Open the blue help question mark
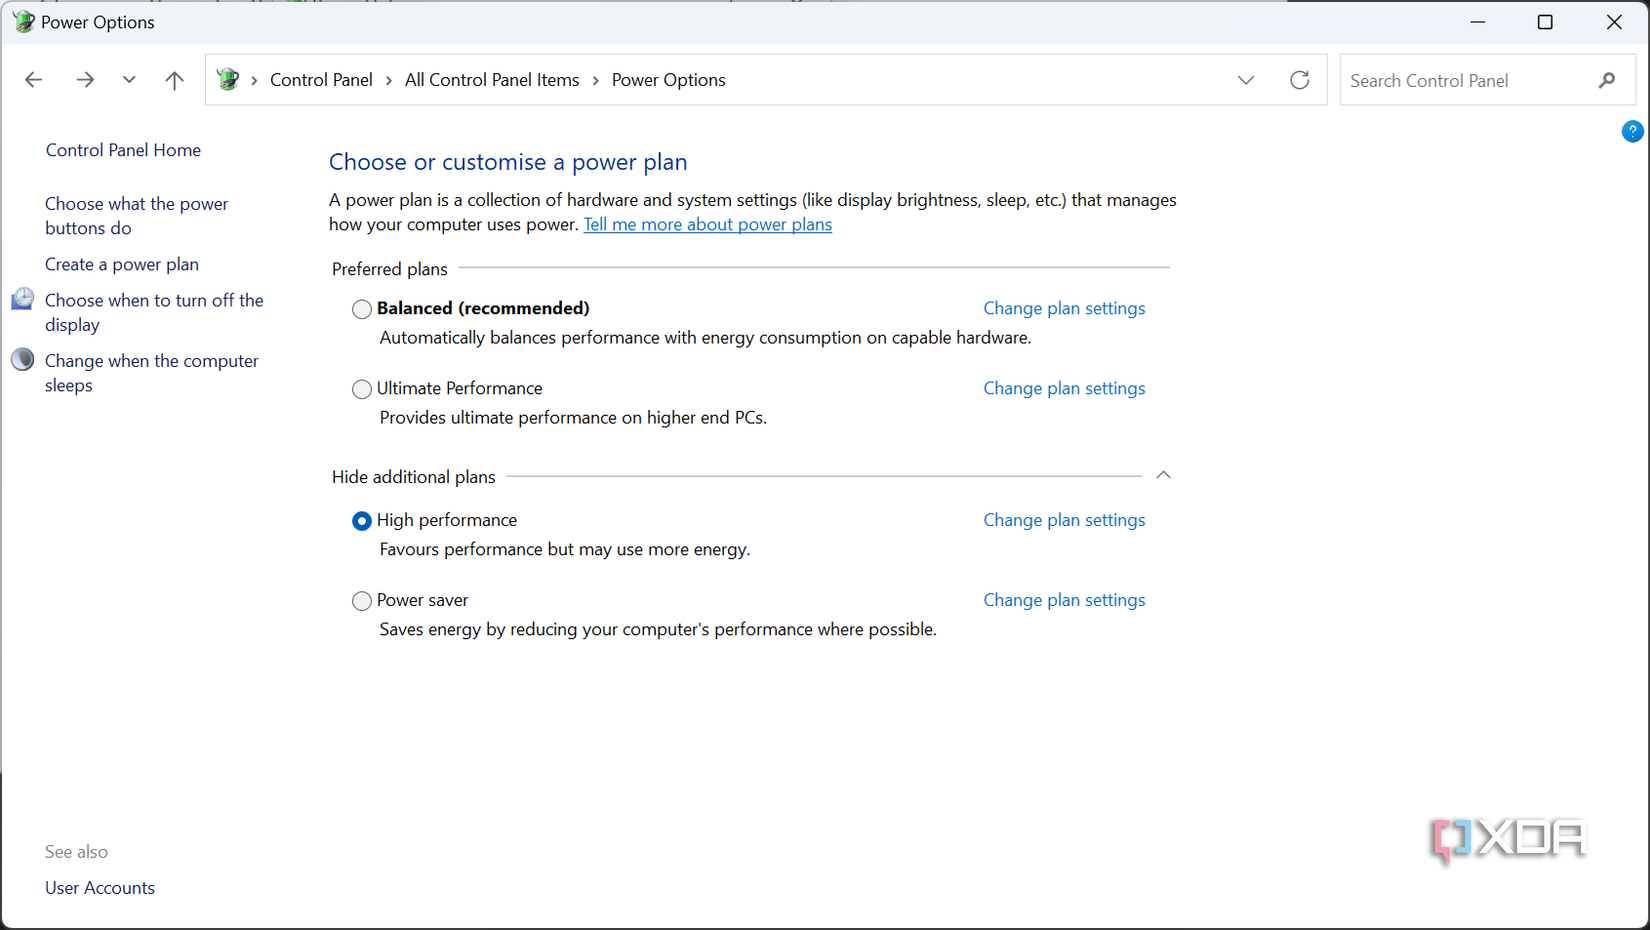1650x930 pixels. tap(1632, 131)
